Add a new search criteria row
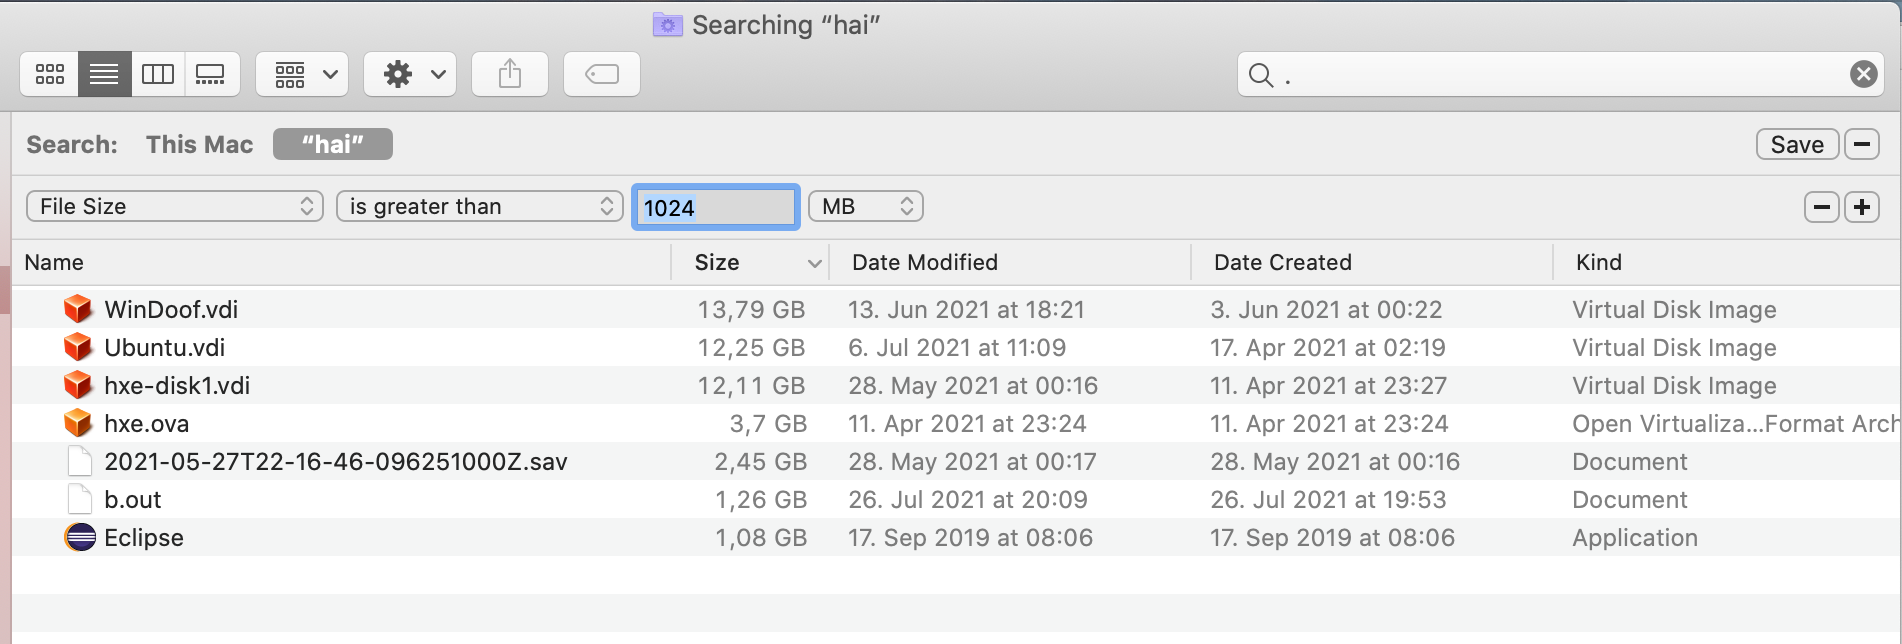This screenshot has height=644, width=1902. point(1862,207)
